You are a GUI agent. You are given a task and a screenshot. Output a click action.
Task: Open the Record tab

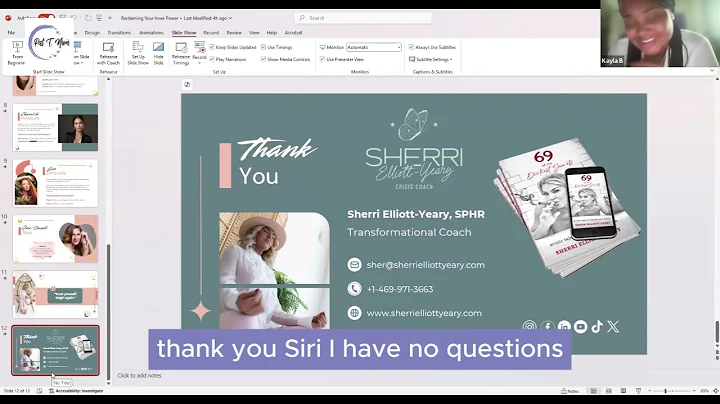point(211,33)
